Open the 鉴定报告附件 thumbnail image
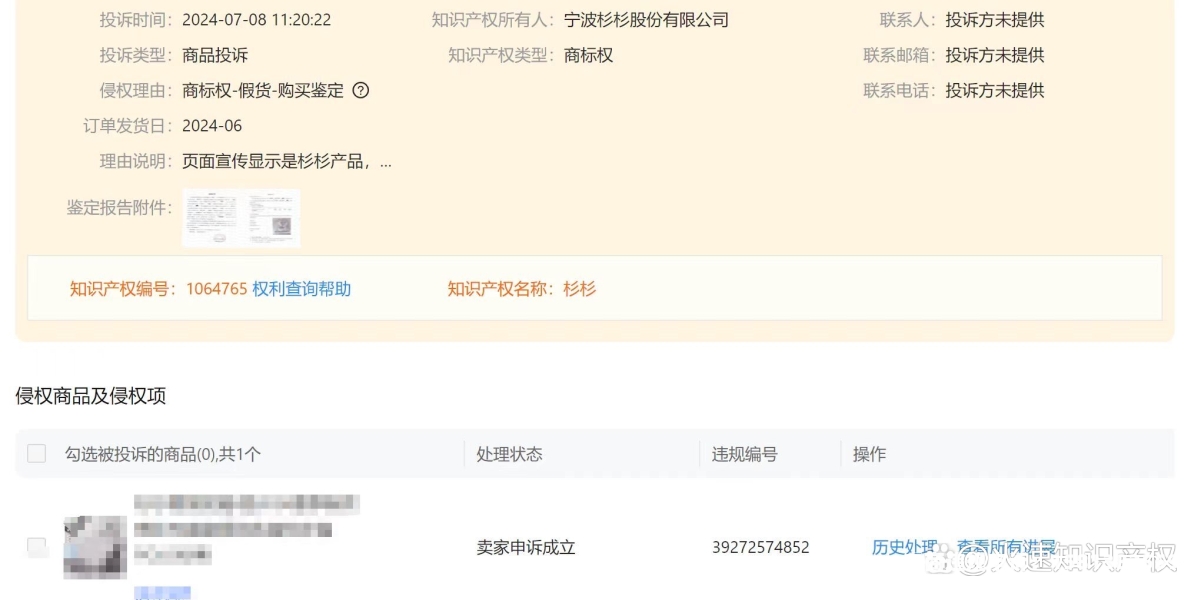This screenshot has height=600, width=1201. point(241,218)
